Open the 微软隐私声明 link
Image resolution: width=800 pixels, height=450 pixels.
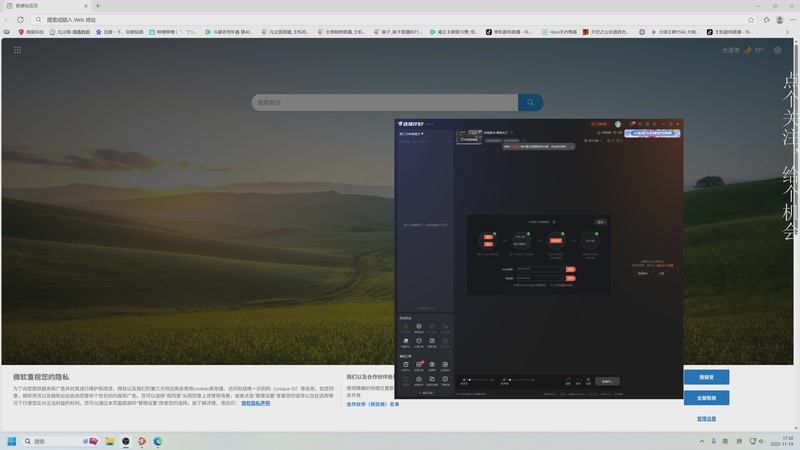click(x=256, y=403)
